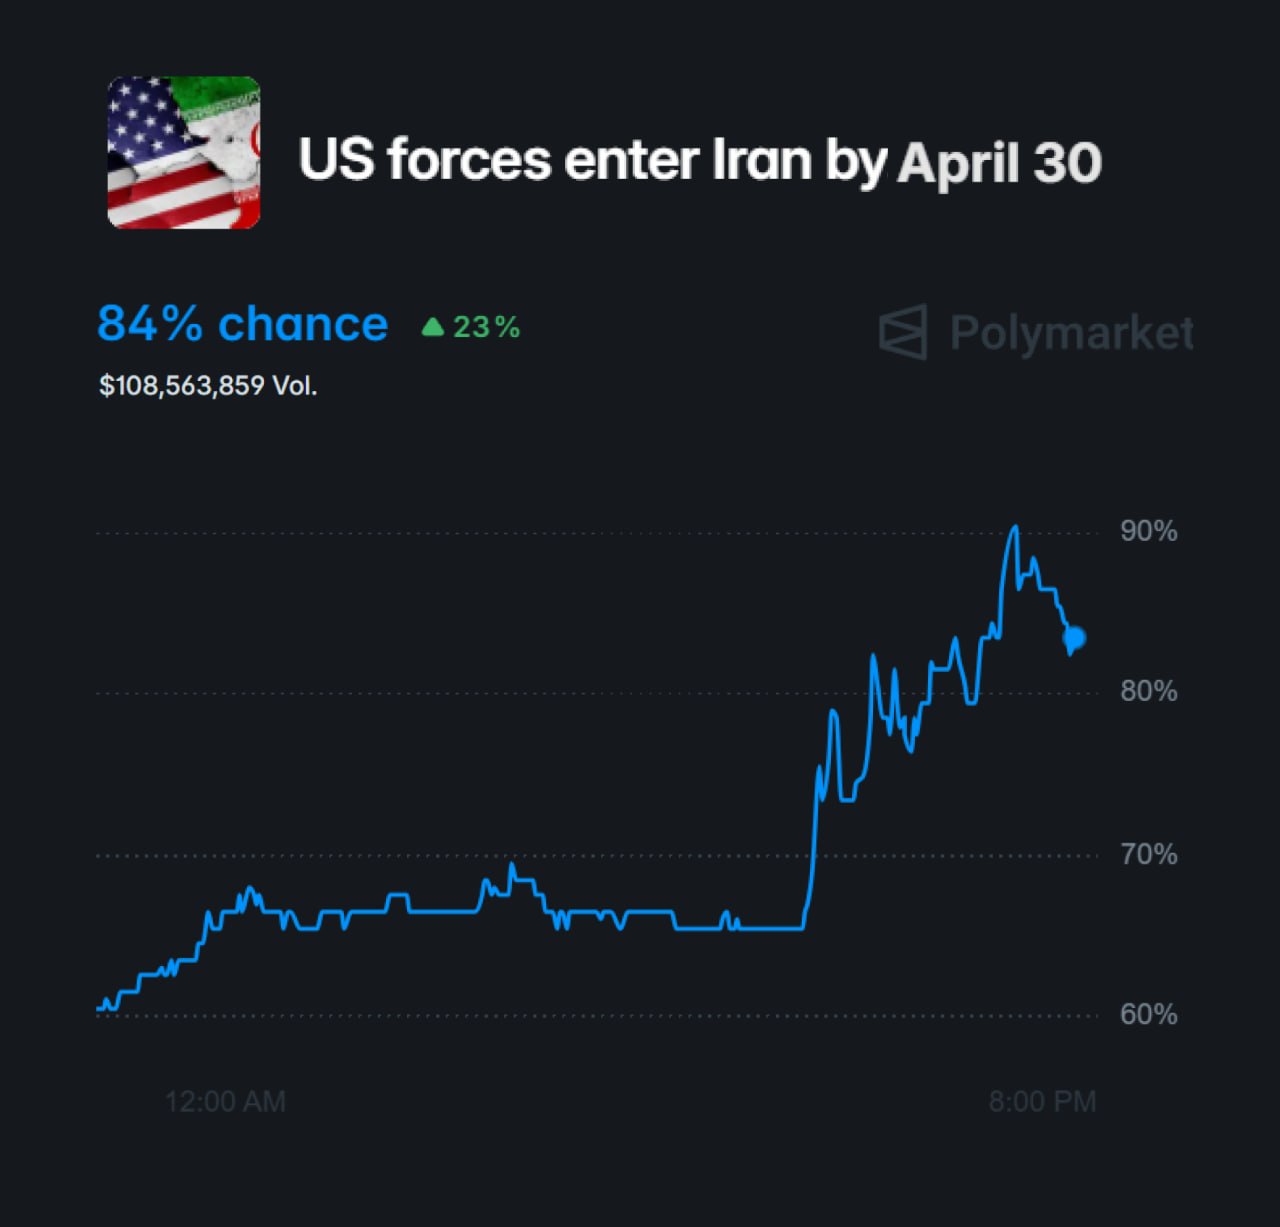Click the April 30 date in the title

click(999, 163)
